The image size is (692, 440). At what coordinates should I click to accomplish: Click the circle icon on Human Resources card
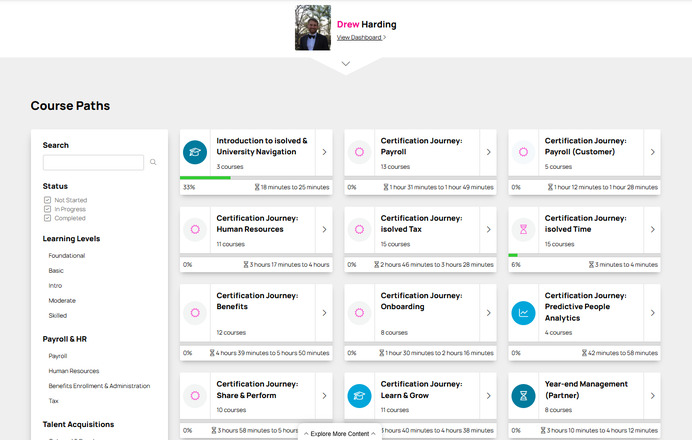[x=195, y=229]
